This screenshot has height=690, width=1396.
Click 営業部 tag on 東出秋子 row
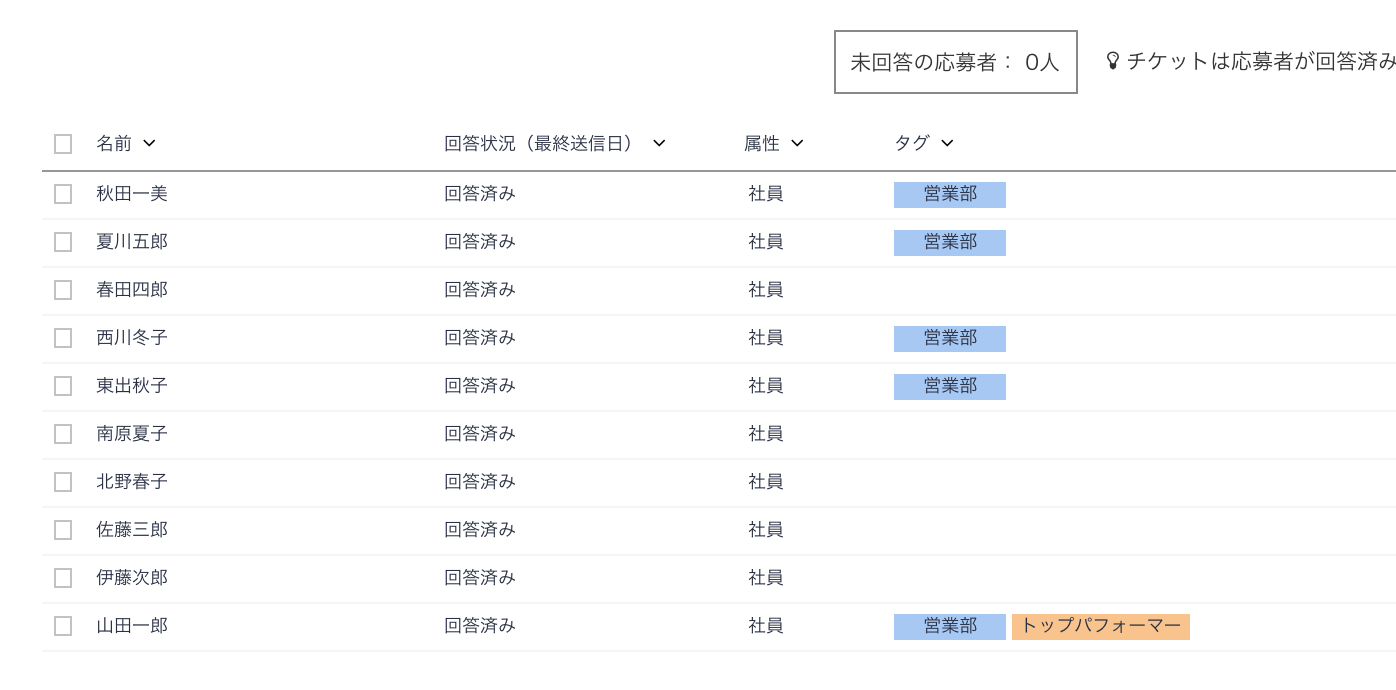pyautogui.click(x=949, y=386)
